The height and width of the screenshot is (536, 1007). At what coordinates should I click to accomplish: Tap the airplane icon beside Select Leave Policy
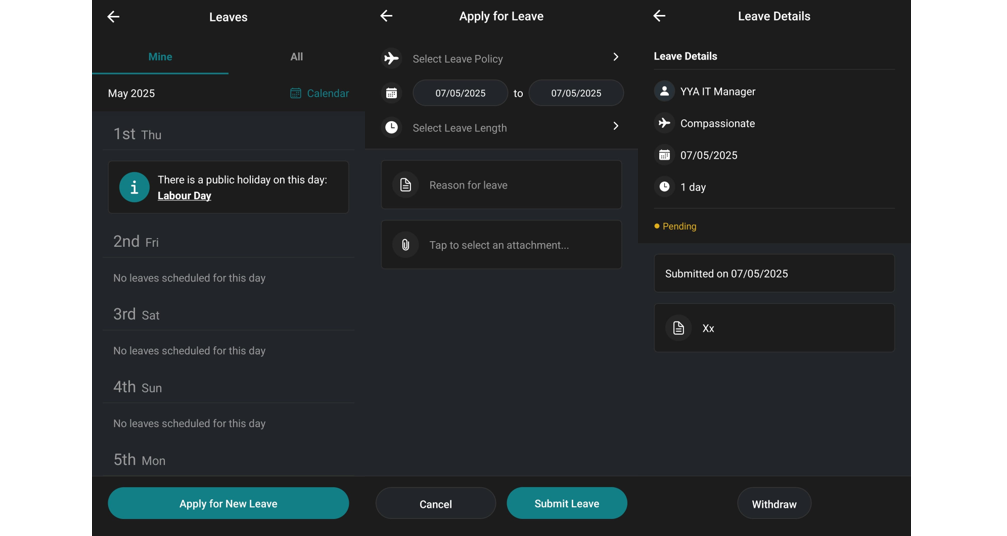click(x=391, y=58)
